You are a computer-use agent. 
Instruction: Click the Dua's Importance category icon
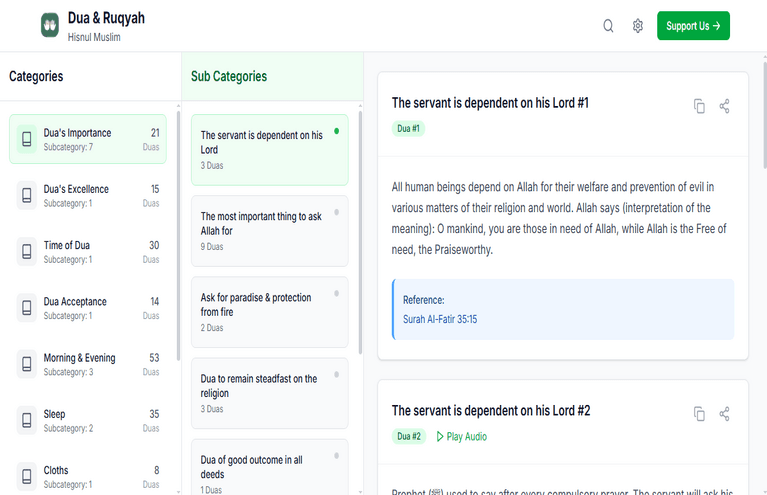(x=26, y=139)
